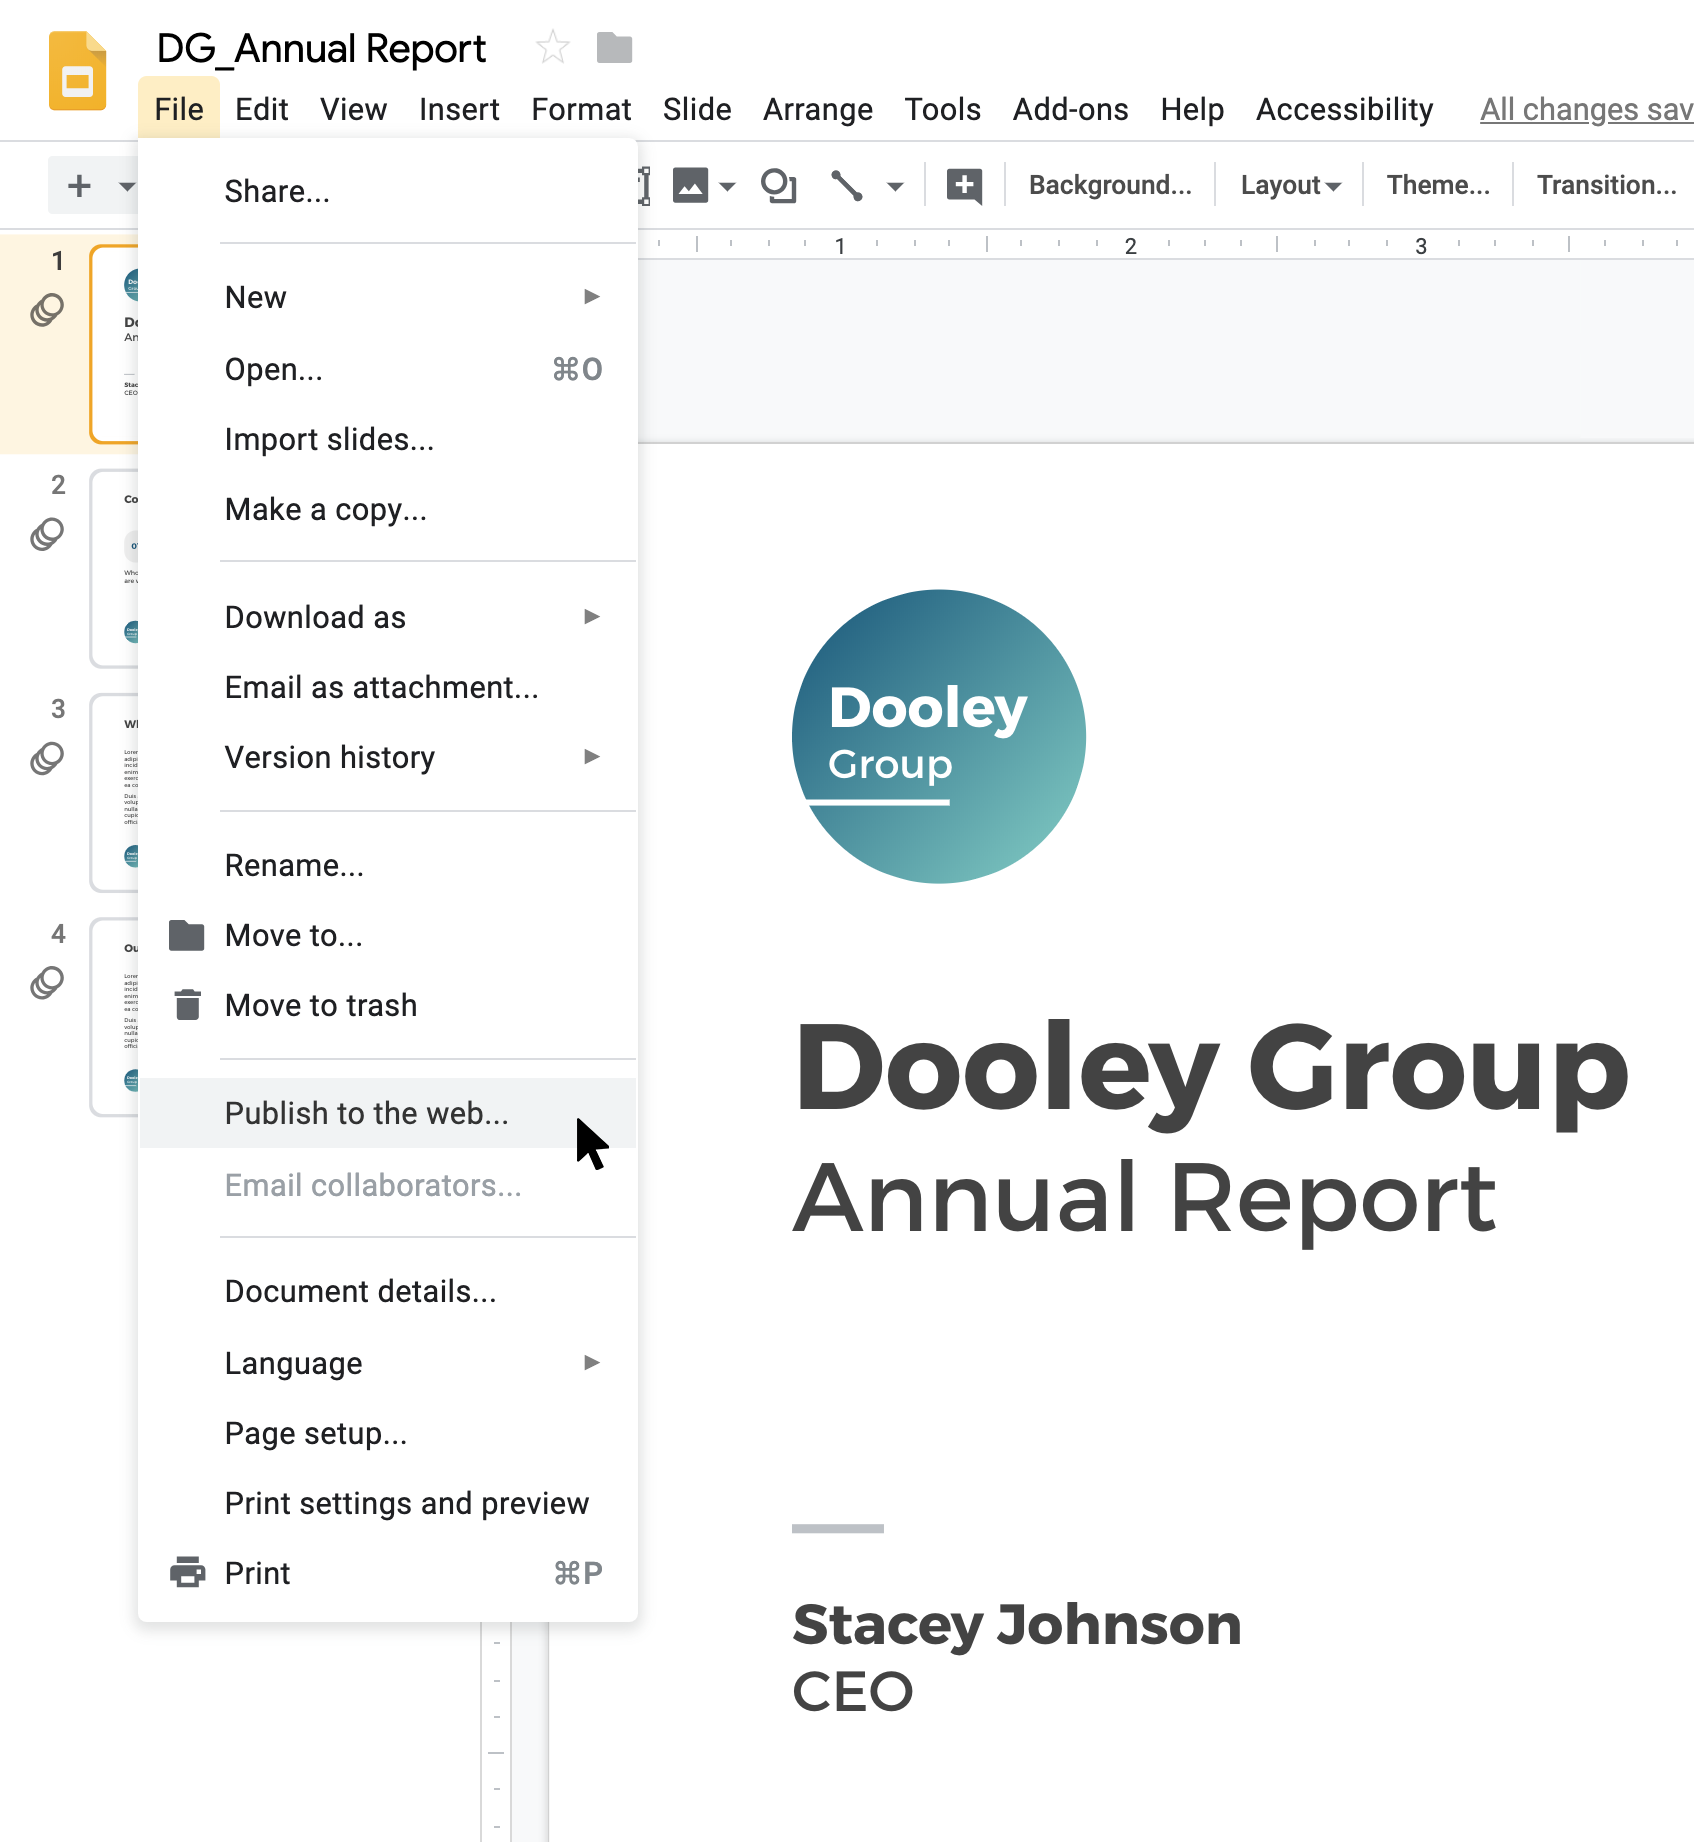Click the trash icon beside Move to trash
1694x1842 pixels.
click(x=188, y=1005)
